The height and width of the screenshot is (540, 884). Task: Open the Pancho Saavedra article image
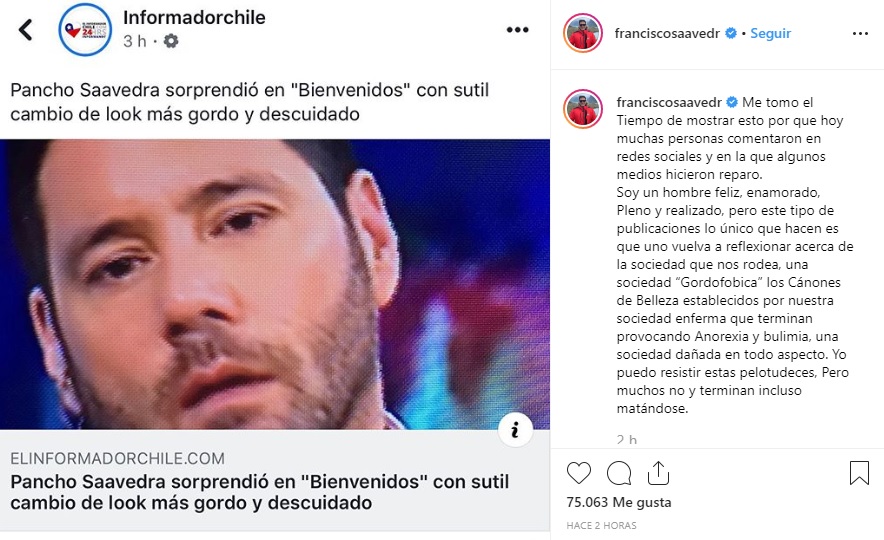pyautogui.click(x=275, y=285)
